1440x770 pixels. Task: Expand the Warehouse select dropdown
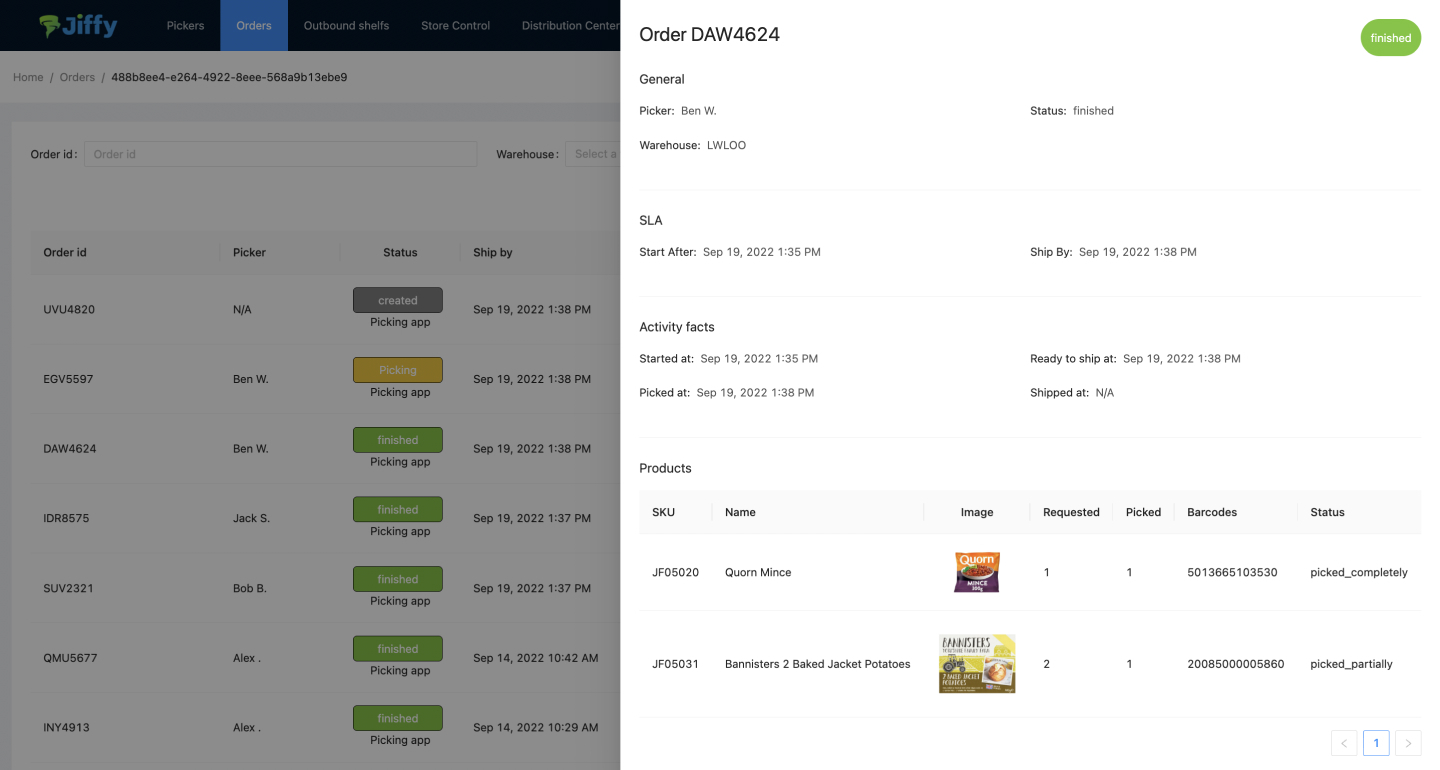coord(594,154)
